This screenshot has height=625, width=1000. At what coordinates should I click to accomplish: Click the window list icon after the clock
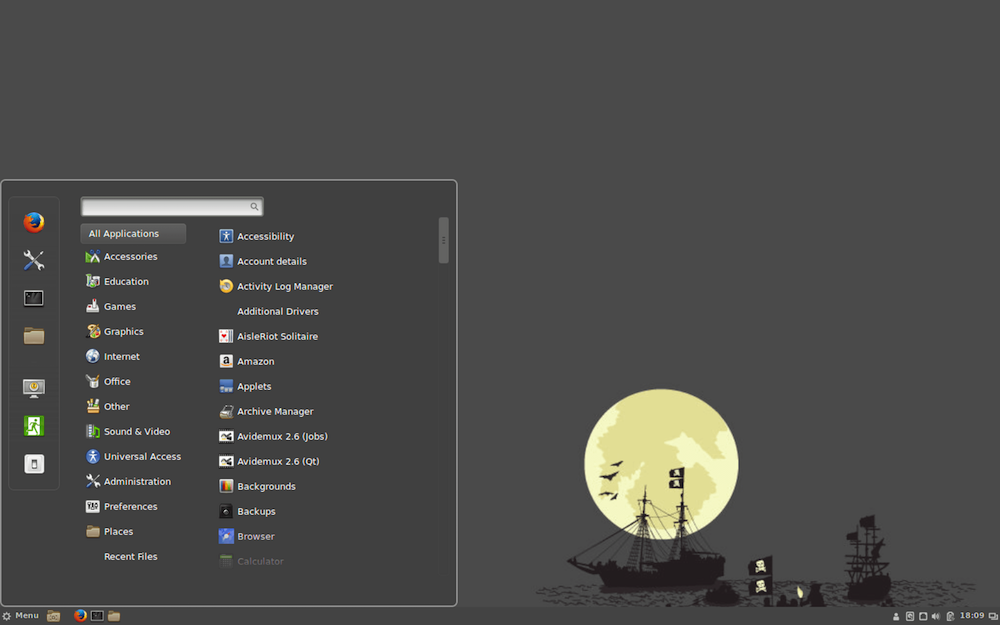click(x=993, y=616)
